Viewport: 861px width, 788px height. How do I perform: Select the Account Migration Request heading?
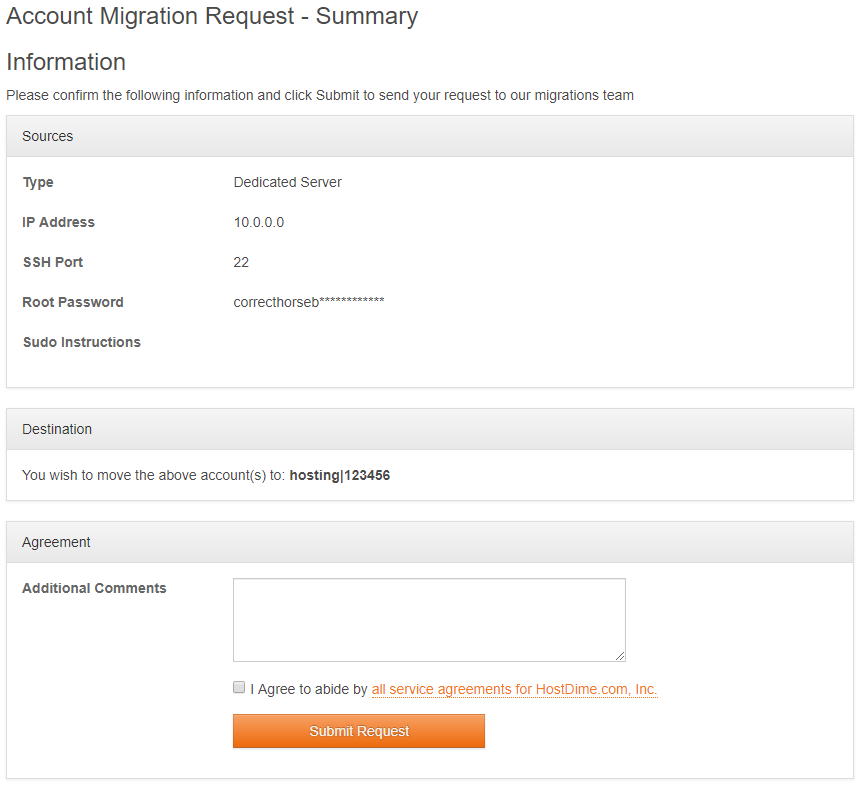(212, 16)
